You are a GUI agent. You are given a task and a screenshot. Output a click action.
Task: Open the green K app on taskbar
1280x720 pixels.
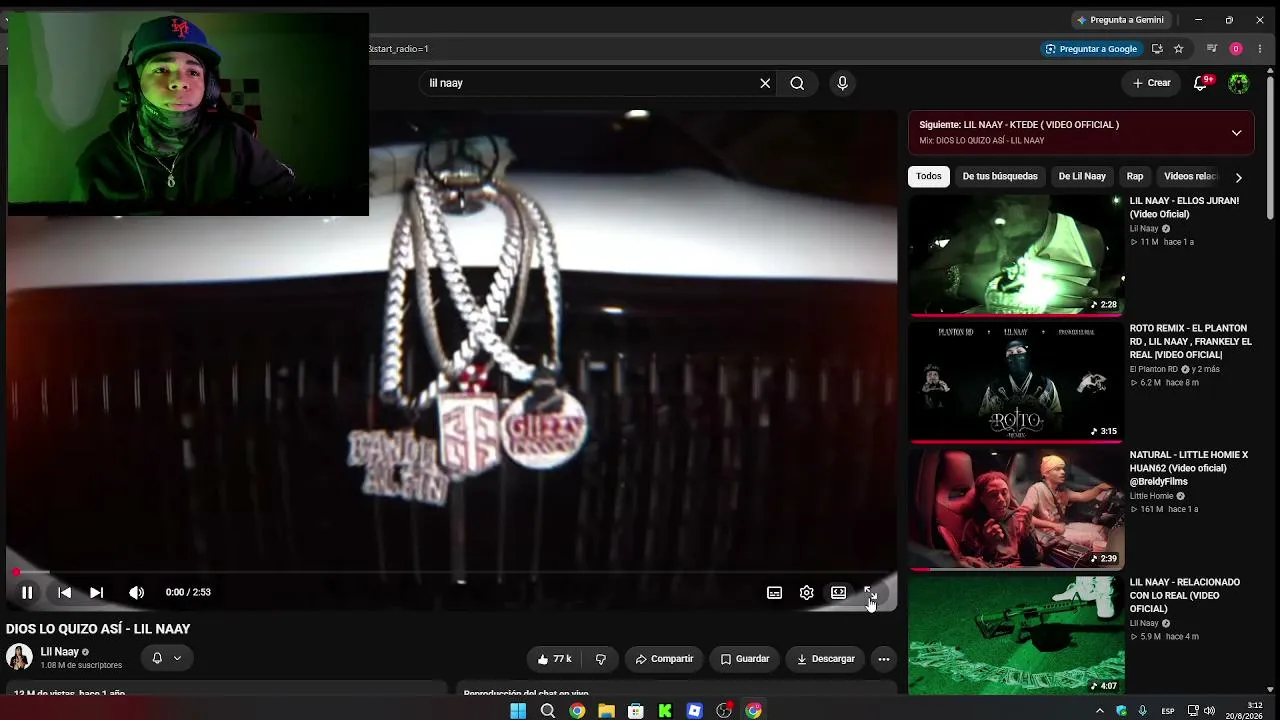pyautogui.click(x=665, y=711)
